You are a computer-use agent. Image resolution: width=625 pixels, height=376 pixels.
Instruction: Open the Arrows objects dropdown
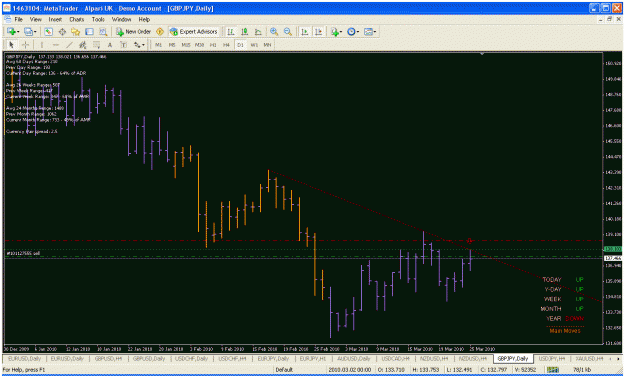139,45
